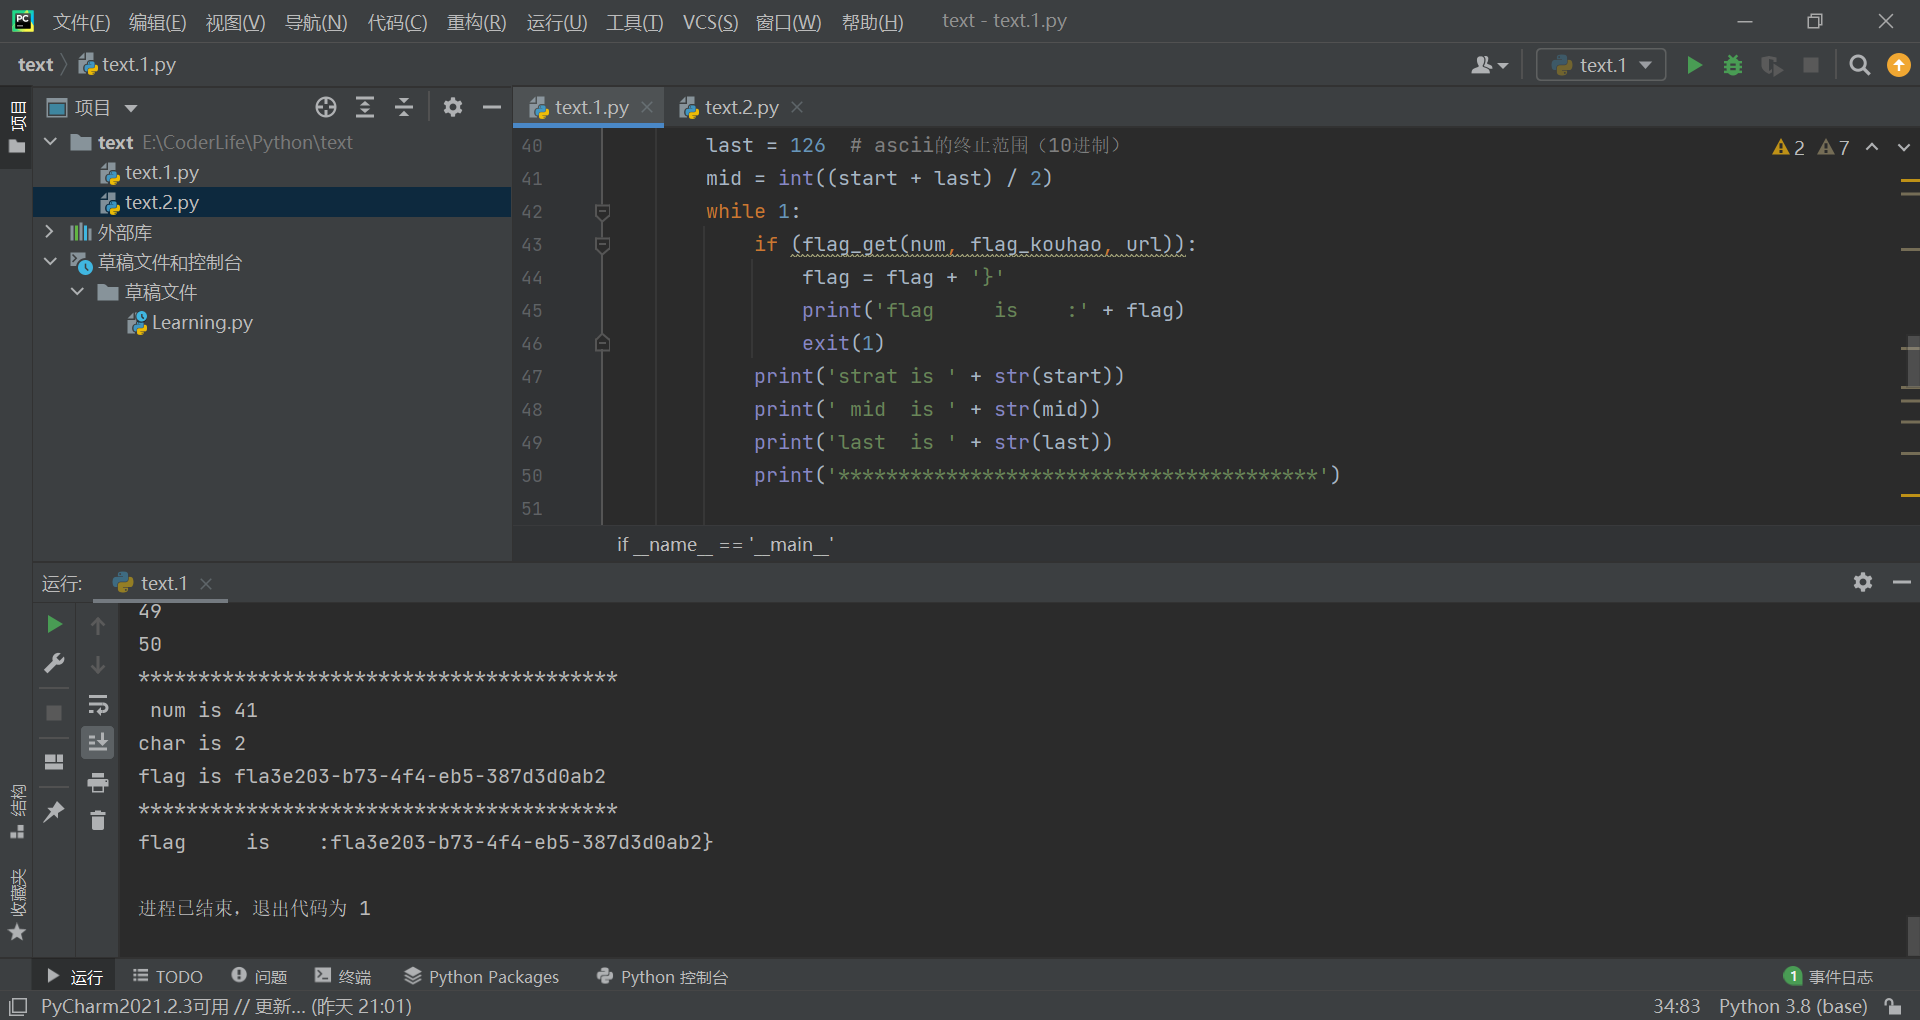Switch to the text.2.py editor tab
This screenshot has width=1920, height=1020.
point(740,107)
